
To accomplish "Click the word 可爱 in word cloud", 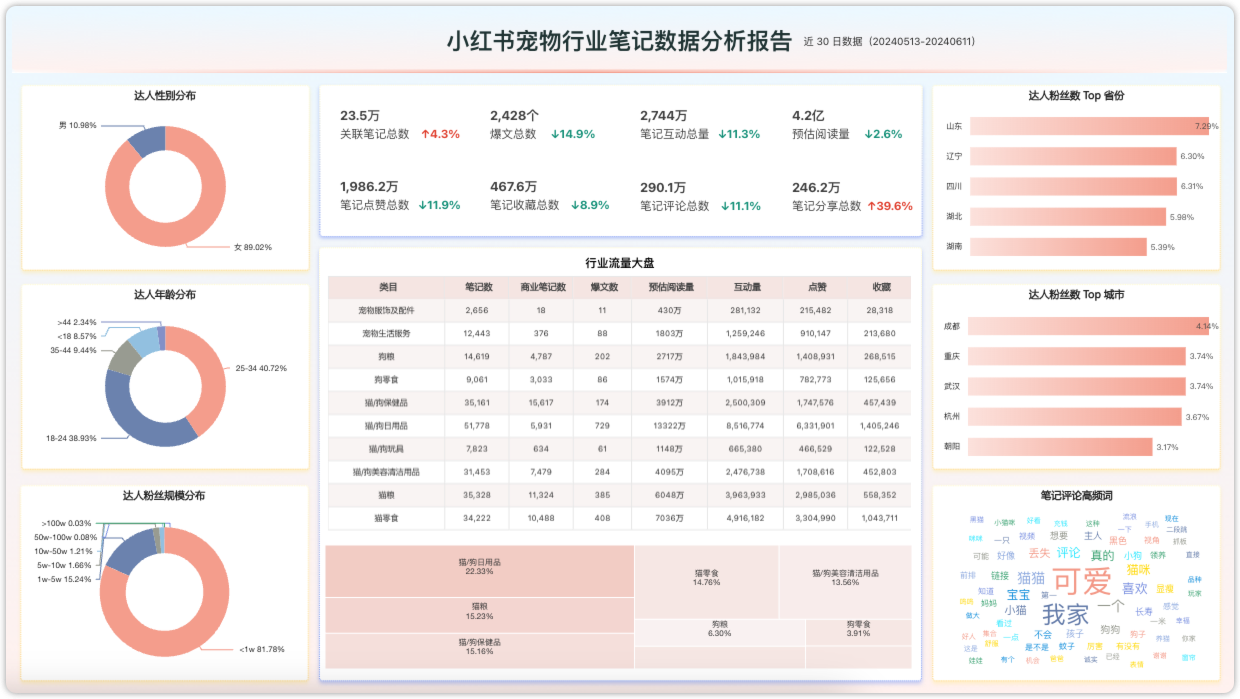I will click(x=1082, y=581).
